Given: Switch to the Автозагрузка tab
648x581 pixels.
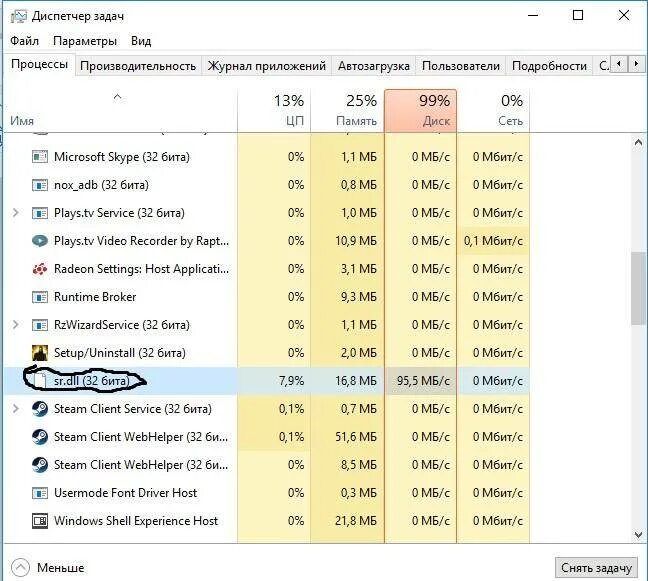Looking at the screenshot, I should (x=374, y=66).
